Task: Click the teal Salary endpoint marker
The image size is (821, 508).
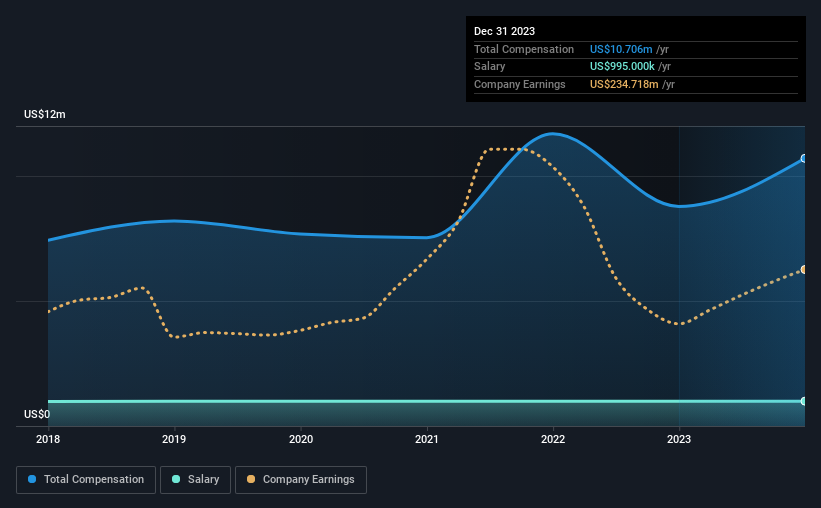Action: (x=803, y=401)
